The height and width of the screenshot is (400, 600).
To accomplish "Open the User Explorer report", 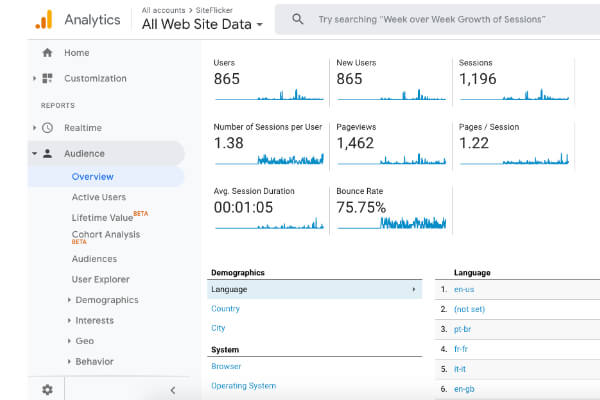I will [100, 279].
